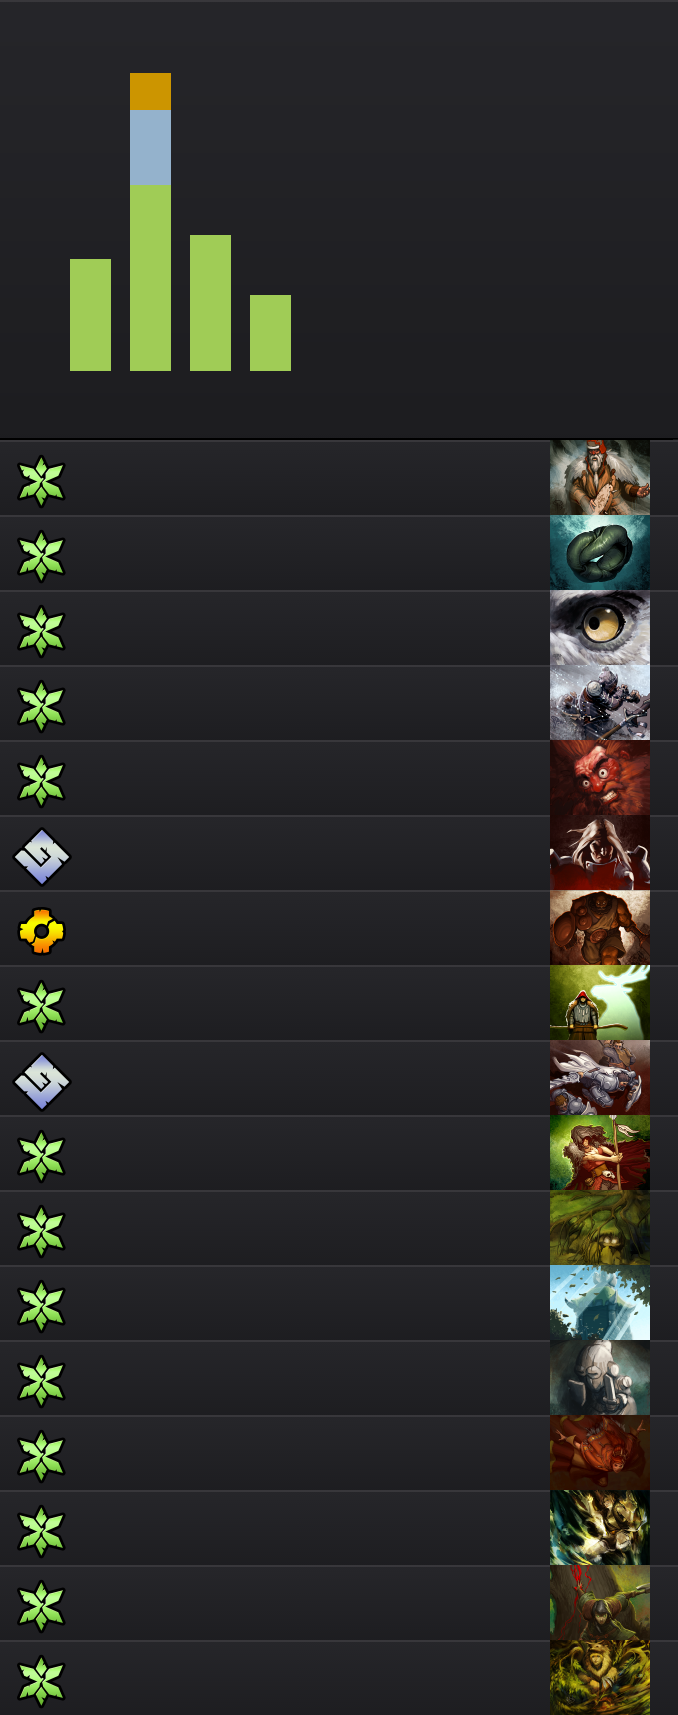Click green leaf icon beside angry red face card
Image resolution: width=678 pixels, height=1715 pixels.
pos(41,781)
